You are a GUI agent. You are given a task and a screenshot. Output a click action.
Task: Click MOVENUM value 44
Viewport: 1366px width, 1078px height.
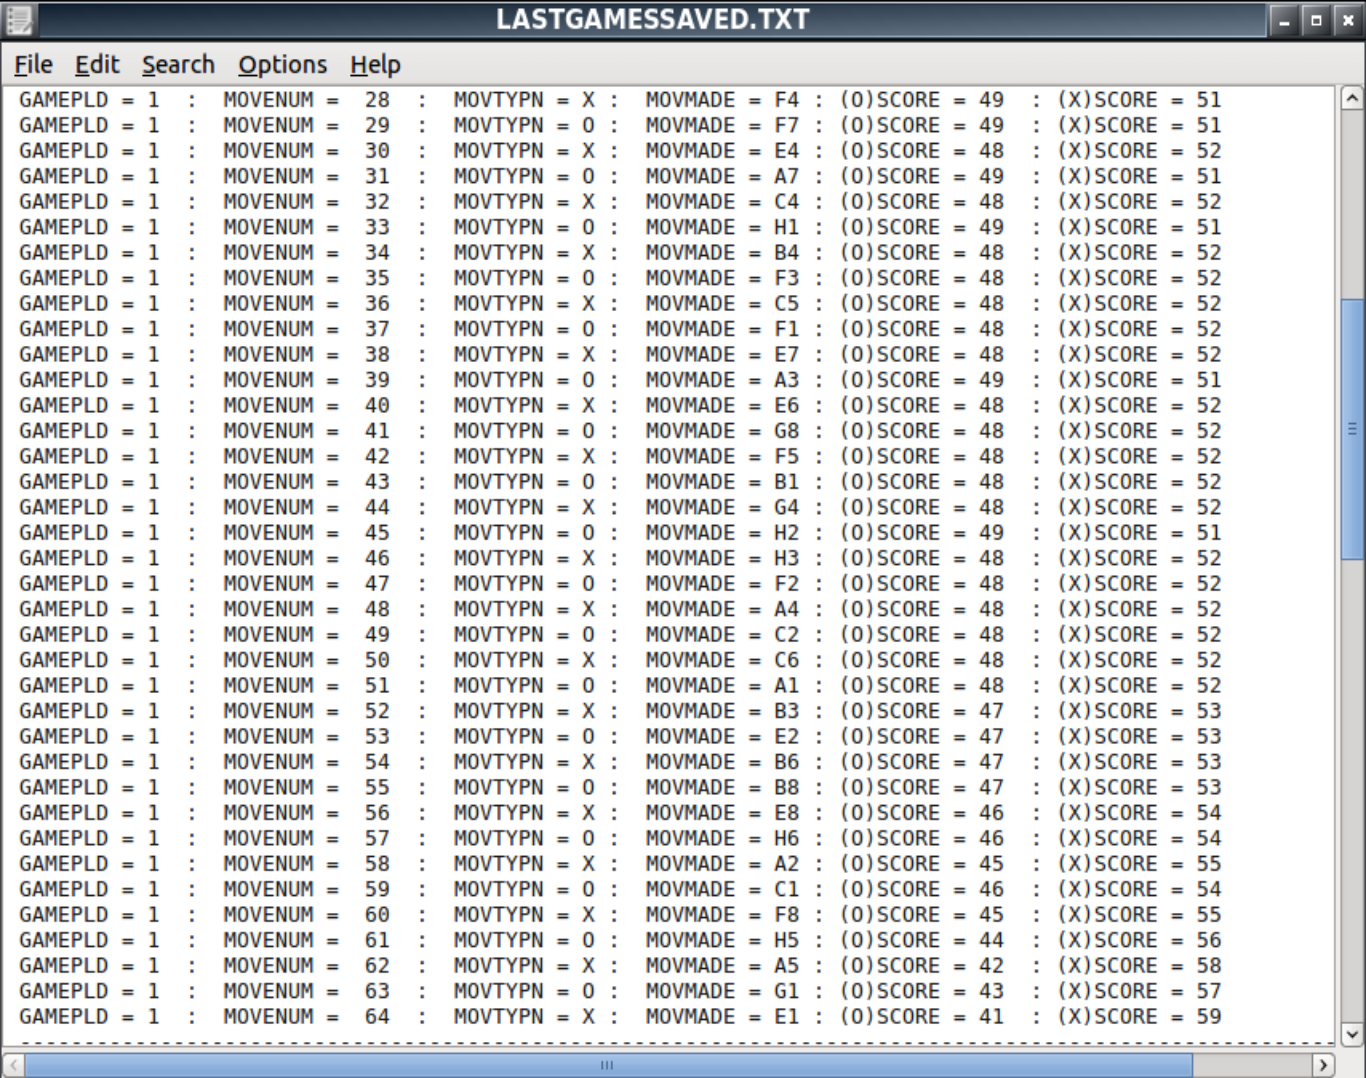pyautogui.click(x=377, y=508)
